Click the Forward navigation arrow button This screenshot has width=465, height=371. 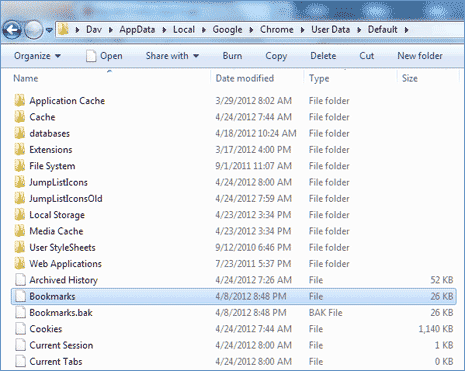(x=33, y=30)
